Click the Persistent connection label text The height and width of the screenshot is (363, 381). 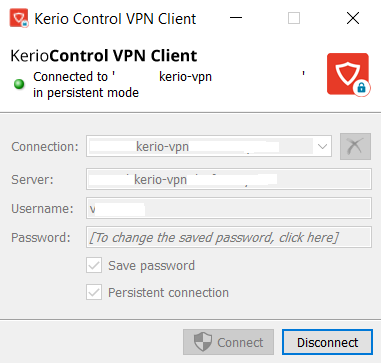[x=168, y=293]
